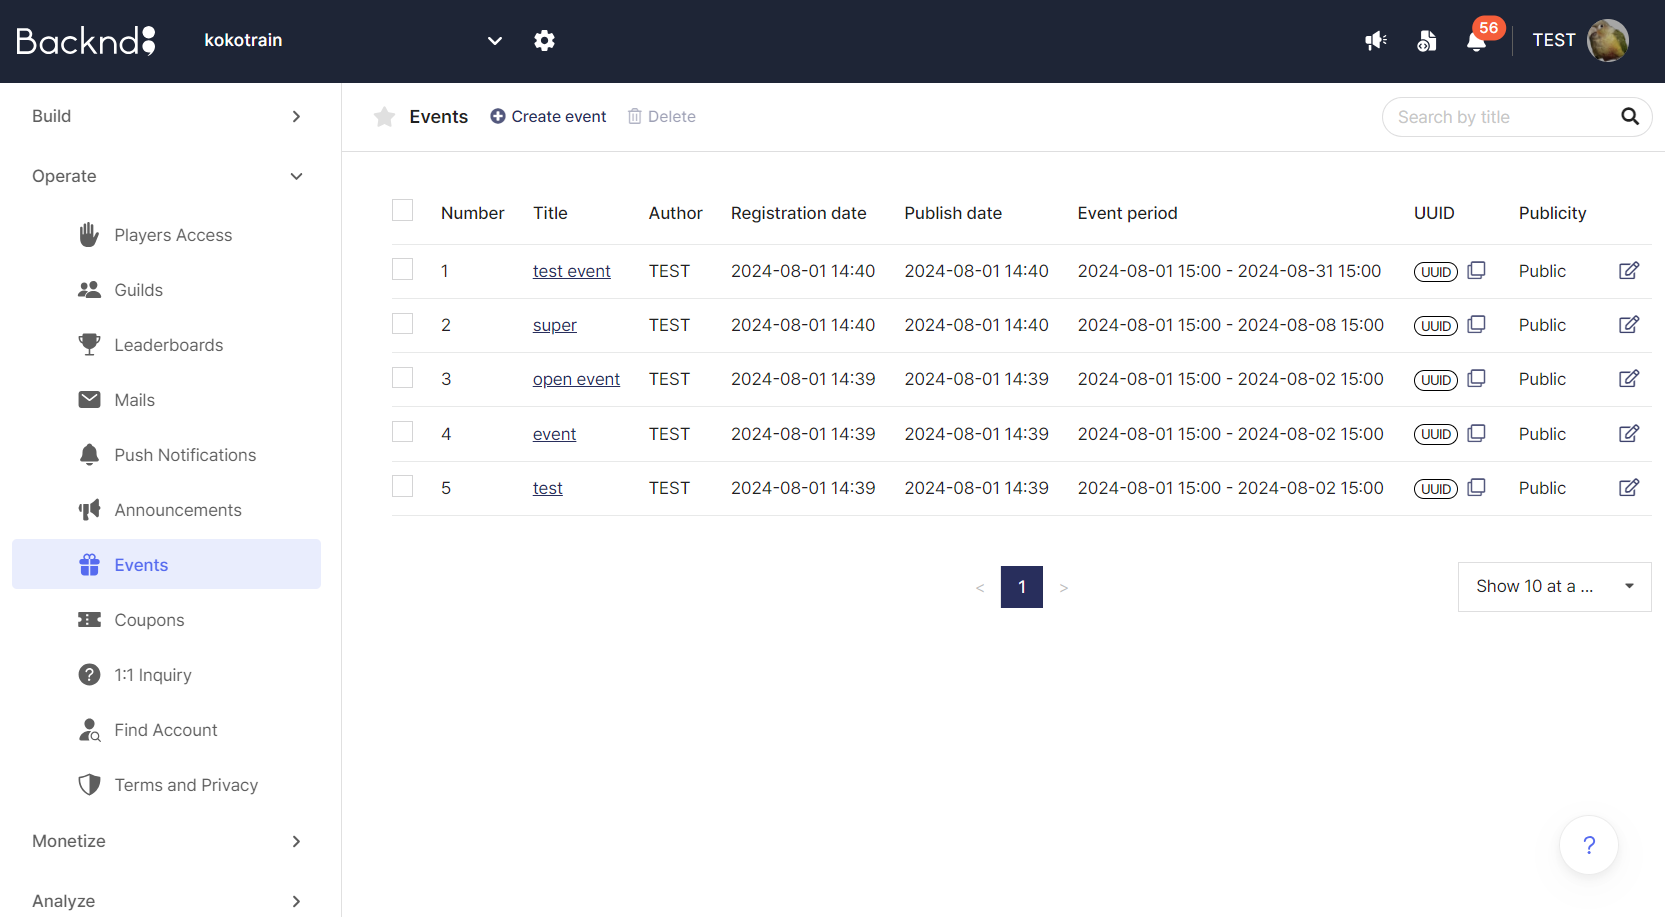Image resolution: width=1665 pixels, height=917 pixels.
Task: Click the favorite star beside Events title
Action: [x=384, y=117]
